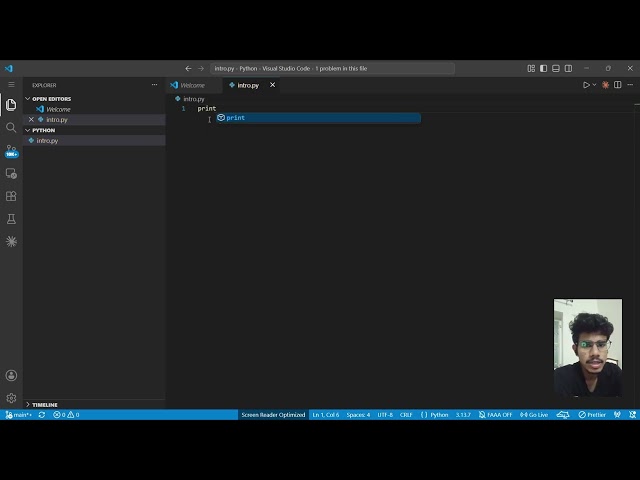Collapse the PYTHON folder section
This screenshot has height=480, width=640.
(x=43, y=130)
